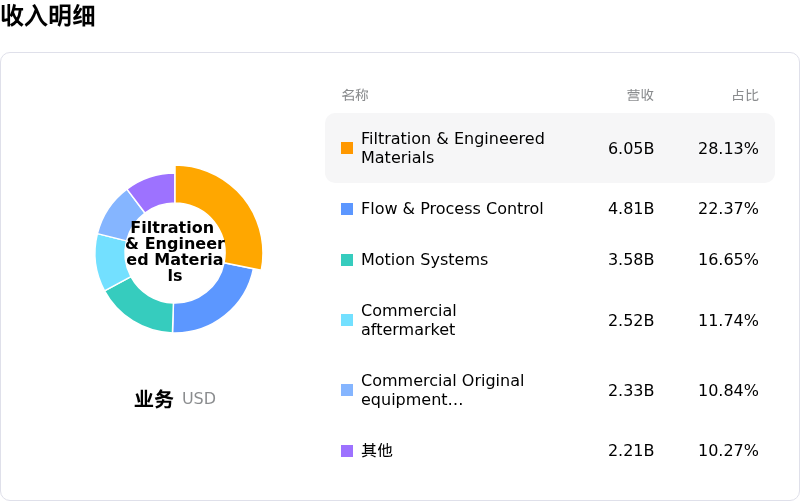The image size is (800, 501).
Task: Click the orange Filtration legend swatch
Action: (347, 148)
